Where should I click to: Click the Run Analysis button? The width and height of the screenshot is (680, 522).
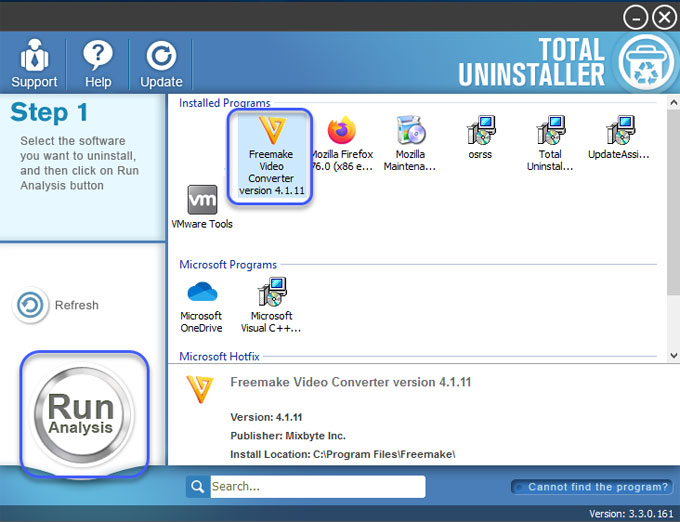click(82, 413)
